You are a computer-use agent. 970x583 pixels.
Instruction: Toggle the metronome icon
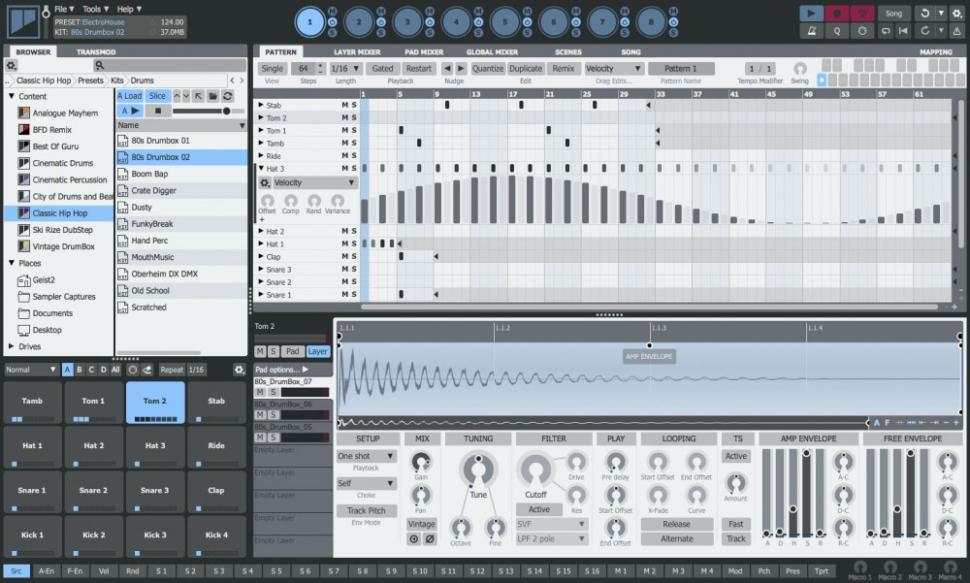pyautogui.click(x=811, y=31)
